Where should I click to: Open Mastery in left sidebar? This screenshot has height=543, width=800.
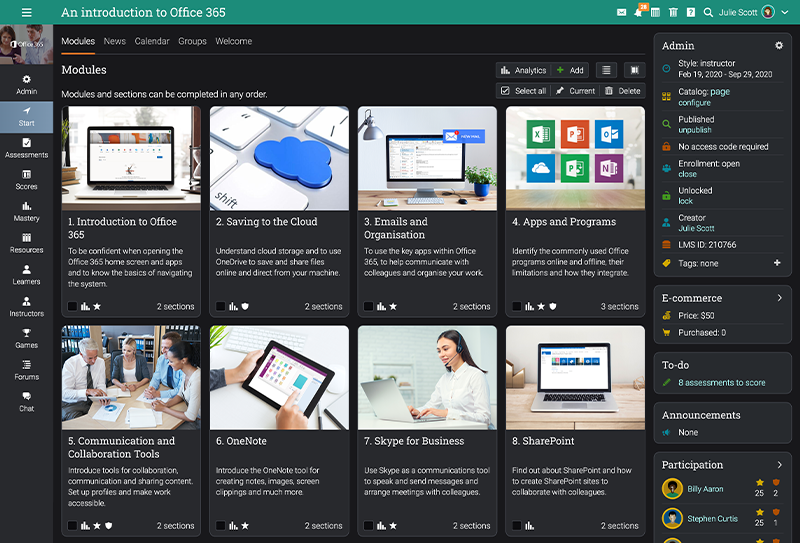pos(27,211)
